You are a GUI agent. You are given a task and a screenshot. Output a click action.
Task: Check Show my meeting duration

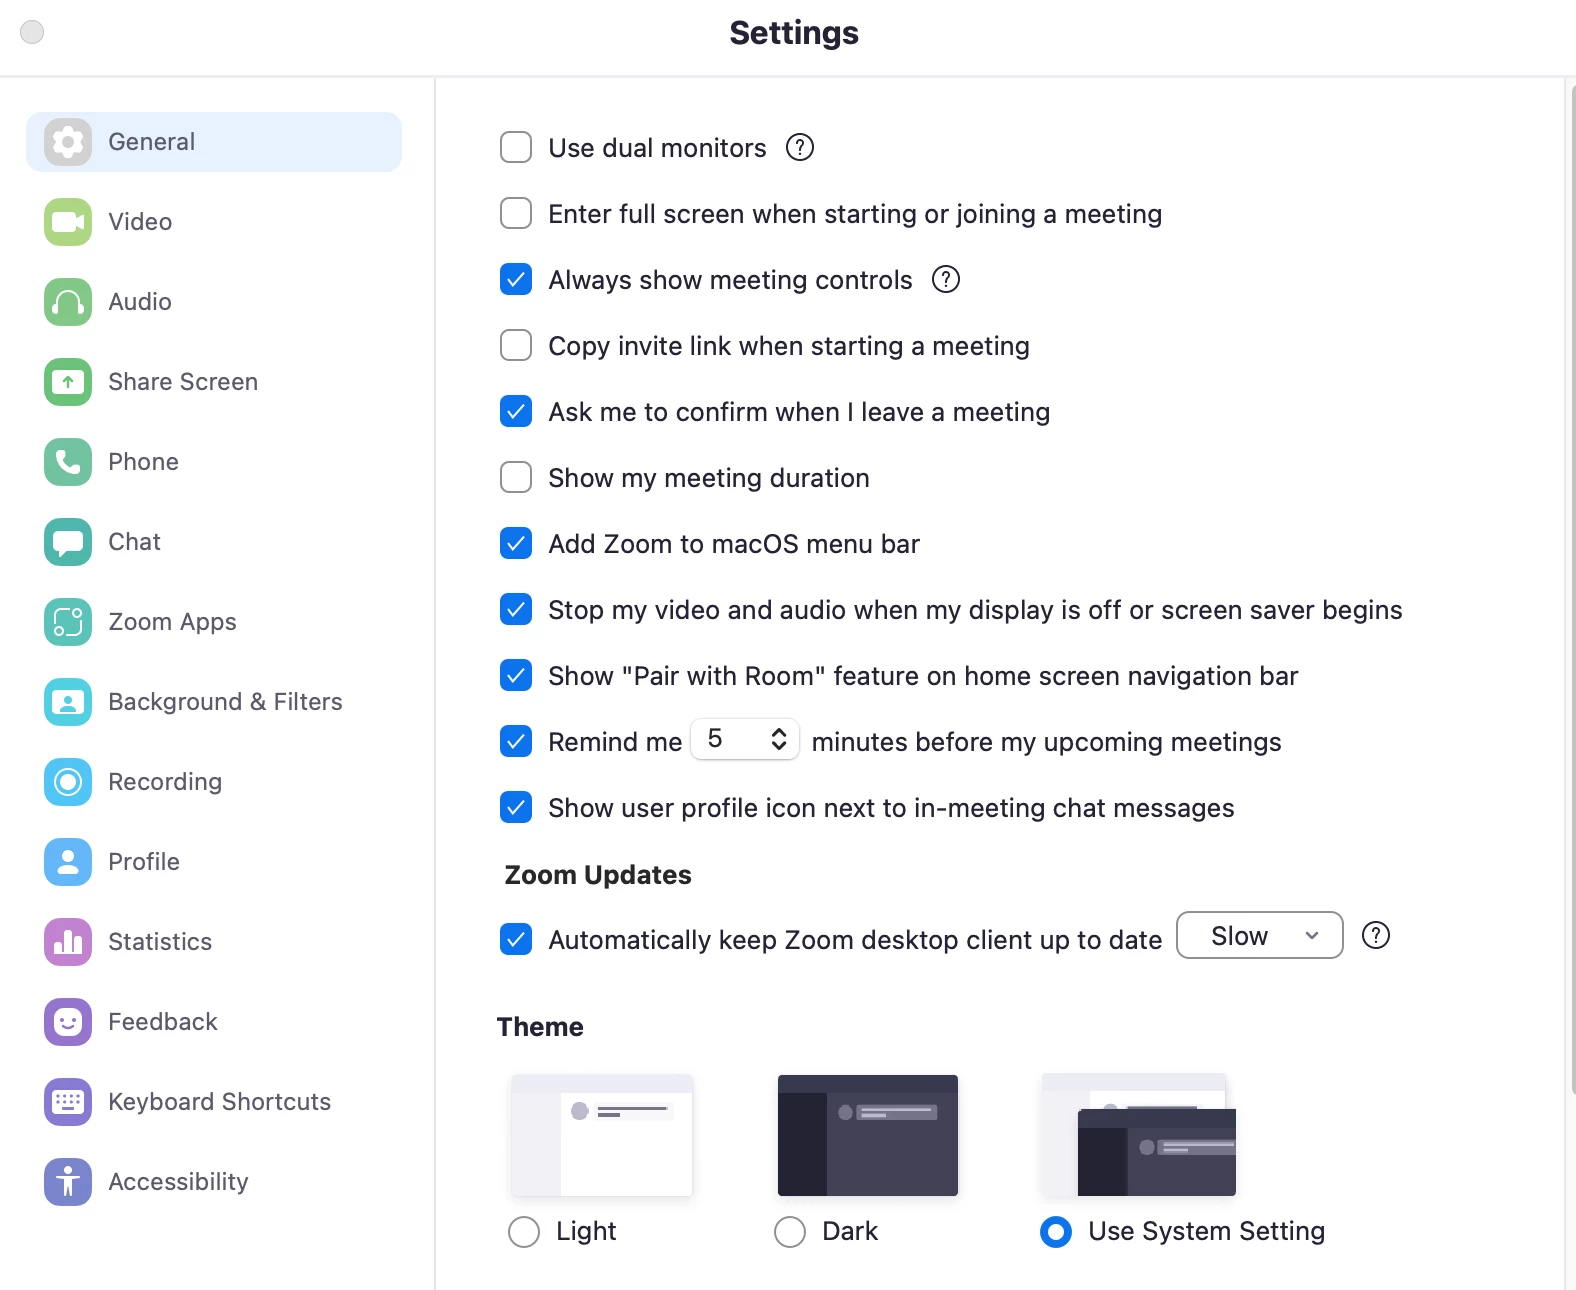[x=516, y=477]
